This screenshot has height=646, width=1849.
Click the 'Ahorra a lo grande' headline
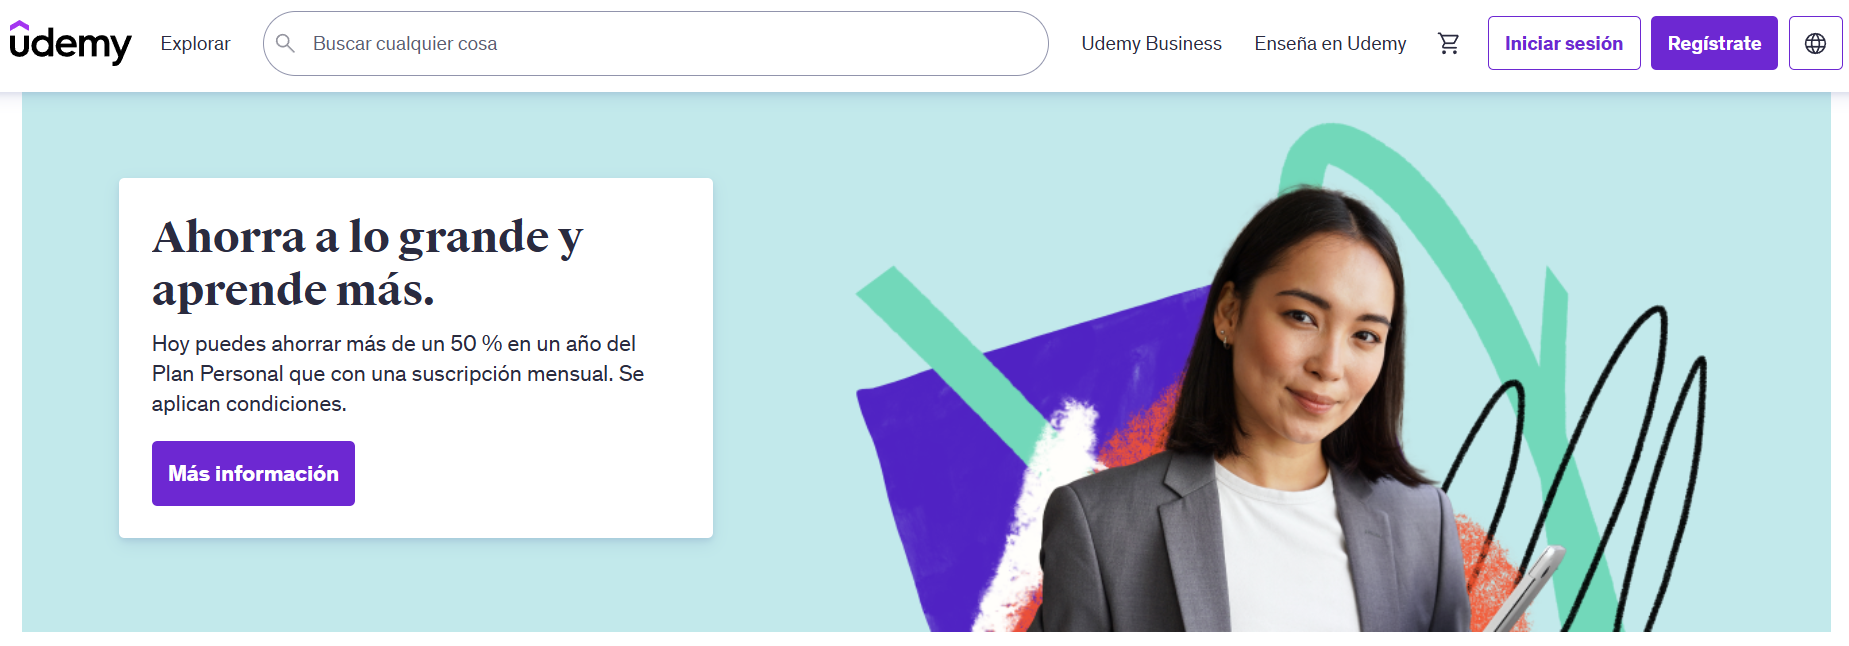coord(367,263)
